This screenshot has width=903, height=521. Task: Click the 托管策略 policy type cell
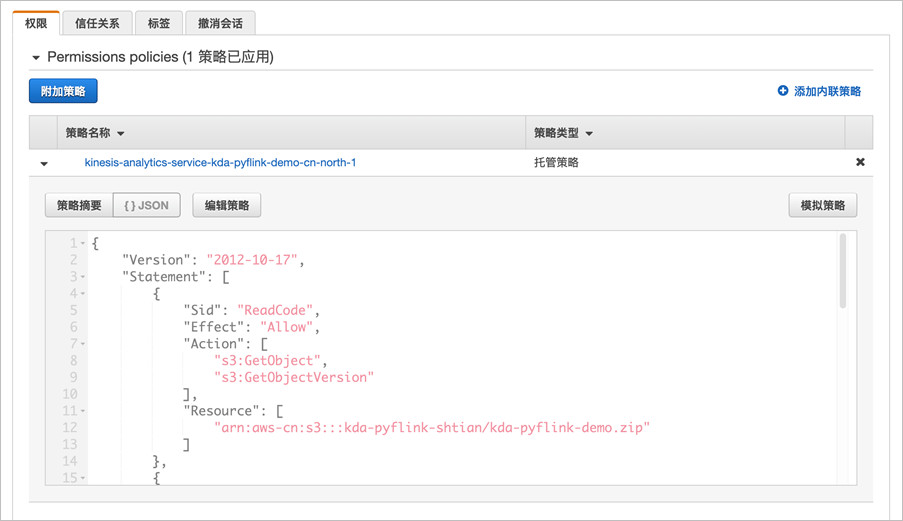556,162
